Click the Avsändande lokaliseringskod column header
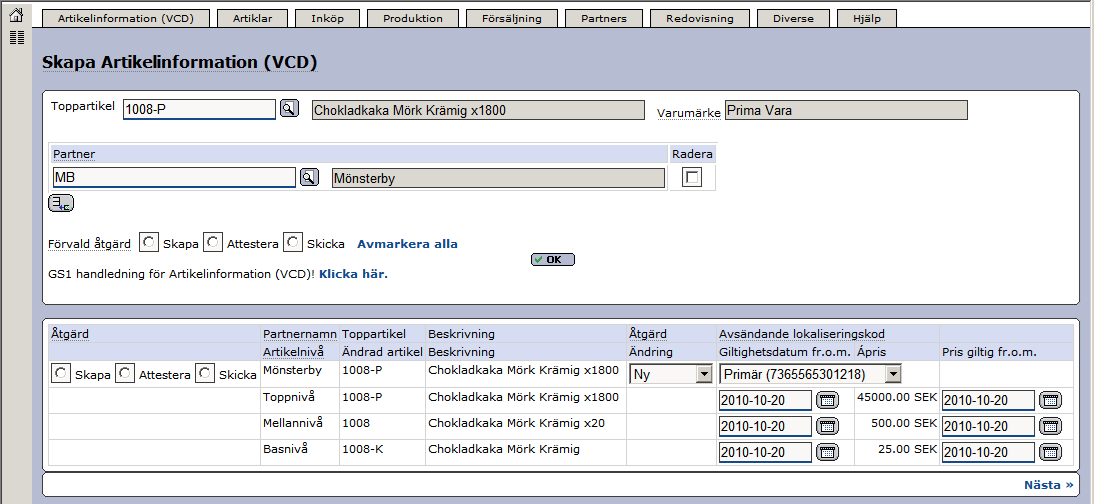Screen dimensions: 1094x504 pyautogui.click(x=802, y=334)
